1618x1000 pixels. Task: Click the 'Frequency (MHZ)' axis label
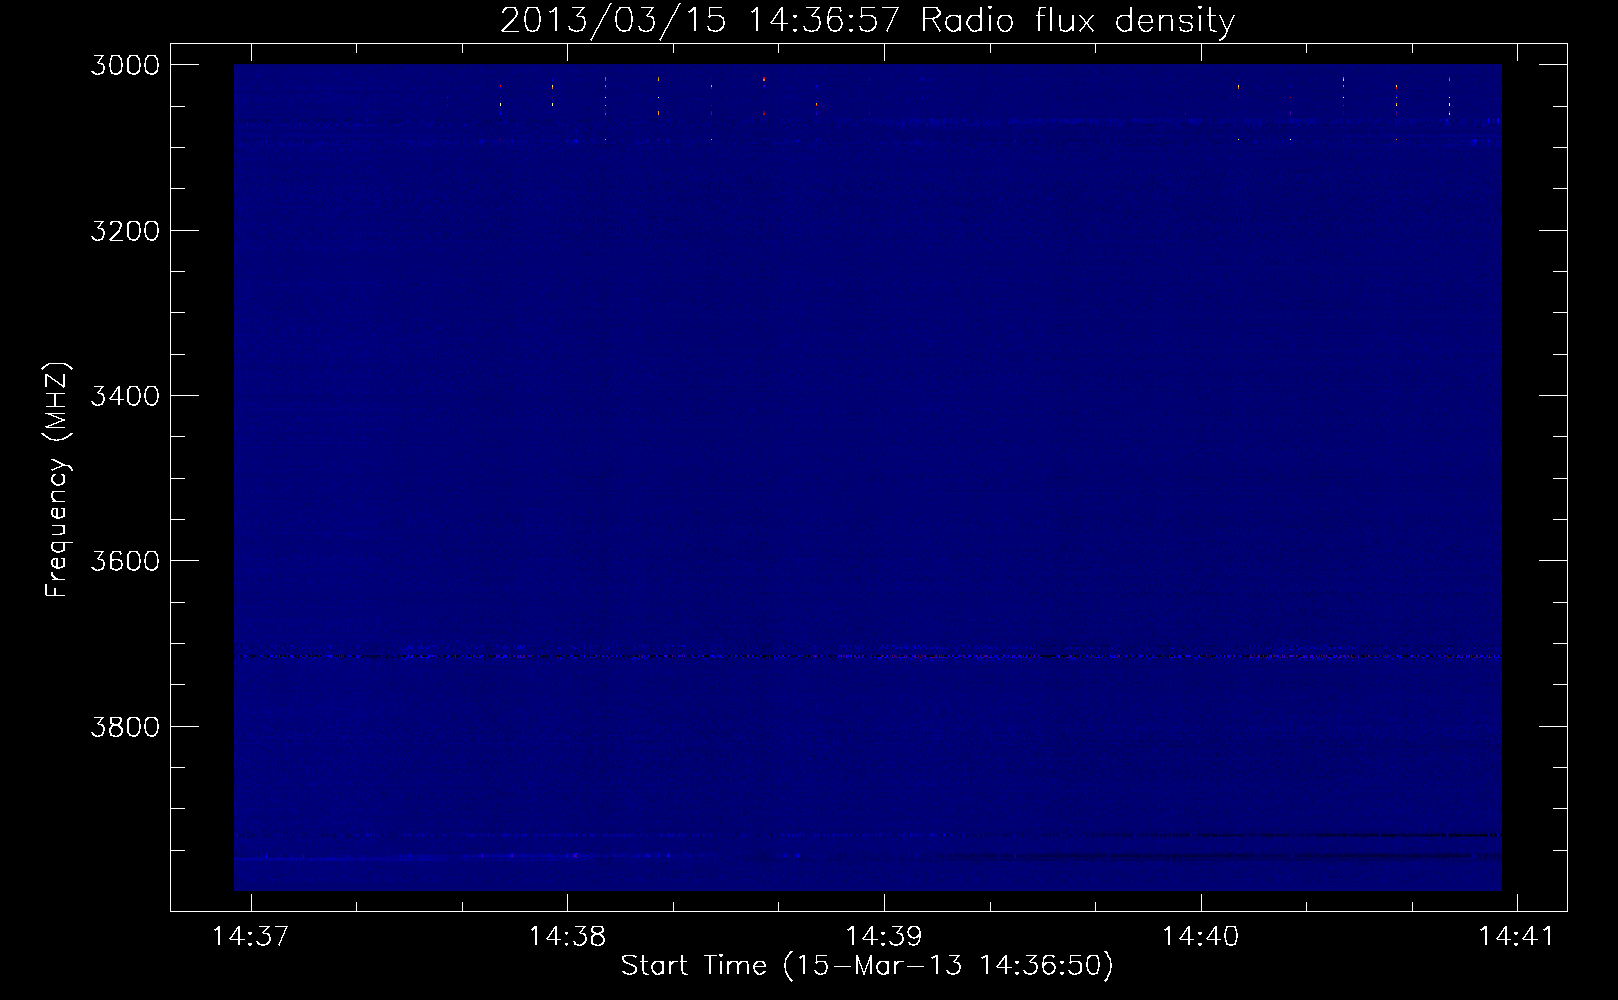(x=57, y=480)
